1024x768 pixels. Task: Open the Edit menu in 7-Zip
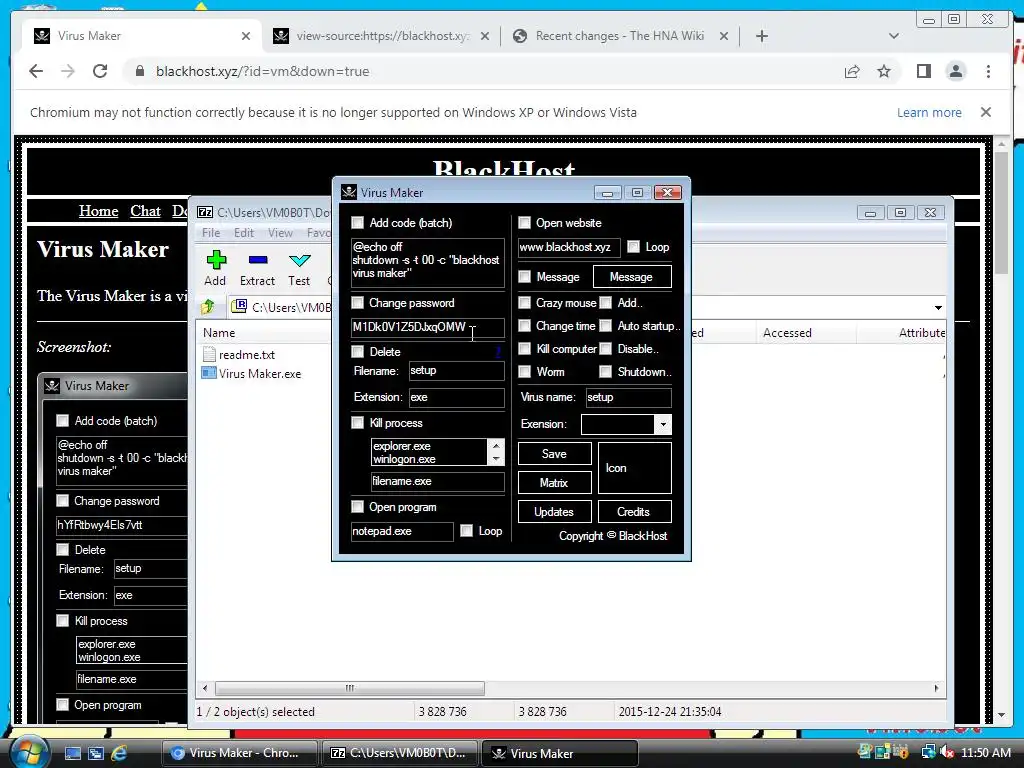point(244,232)
